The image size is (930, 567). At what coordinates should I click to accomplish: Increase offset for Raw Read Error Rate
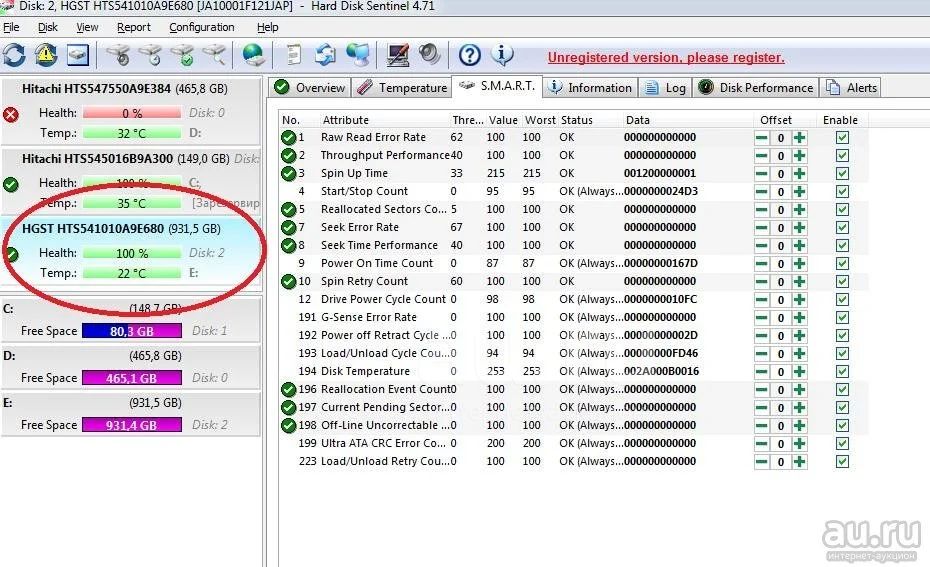click(x=800, y=138)
